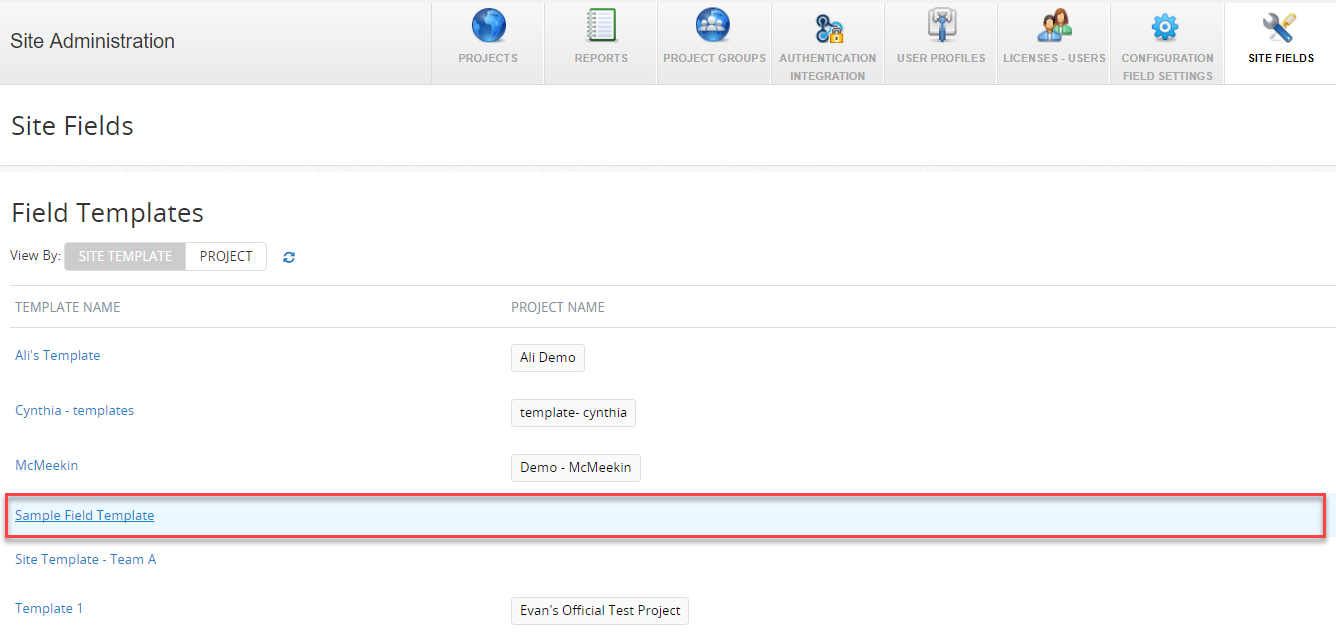Open the Project Groups icon
1336x636 pixels.
713,26
